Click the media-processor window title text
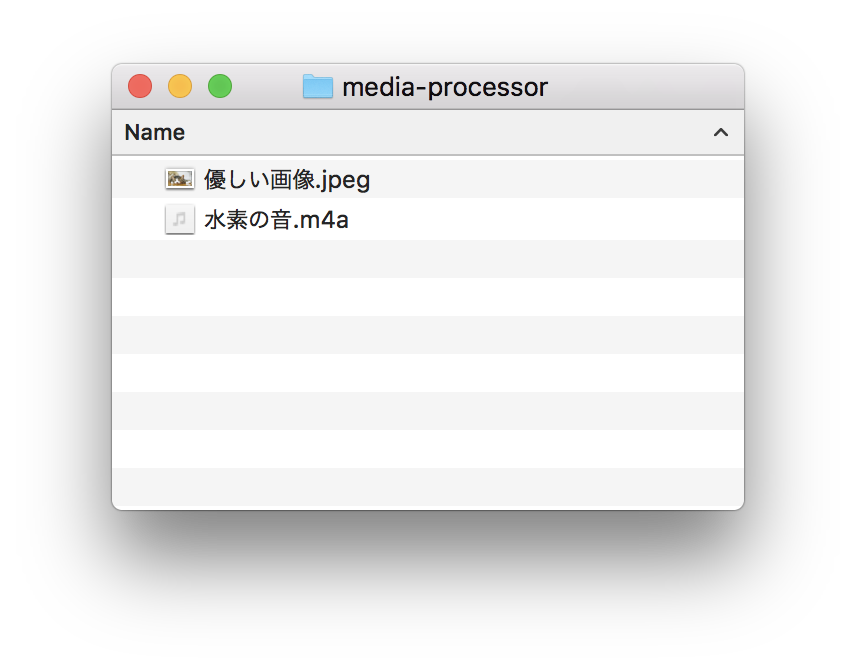This screenshot has height=670, width=856. [x=445, y=87]
